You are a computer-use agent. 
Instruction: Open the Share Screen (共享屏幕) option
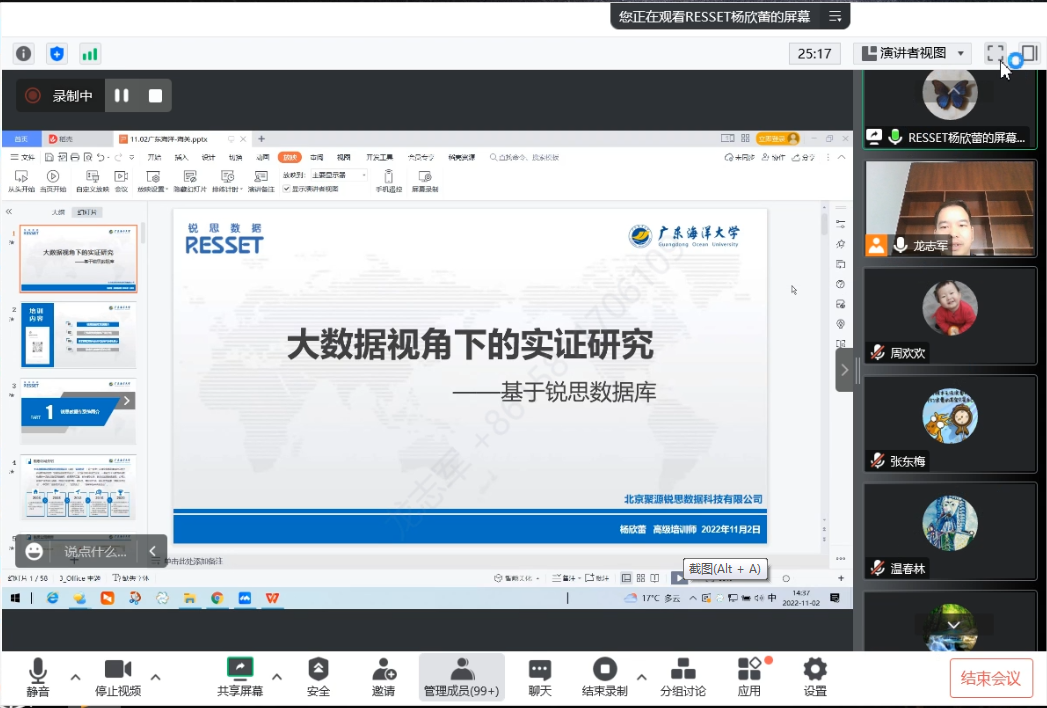click(240, 677)
